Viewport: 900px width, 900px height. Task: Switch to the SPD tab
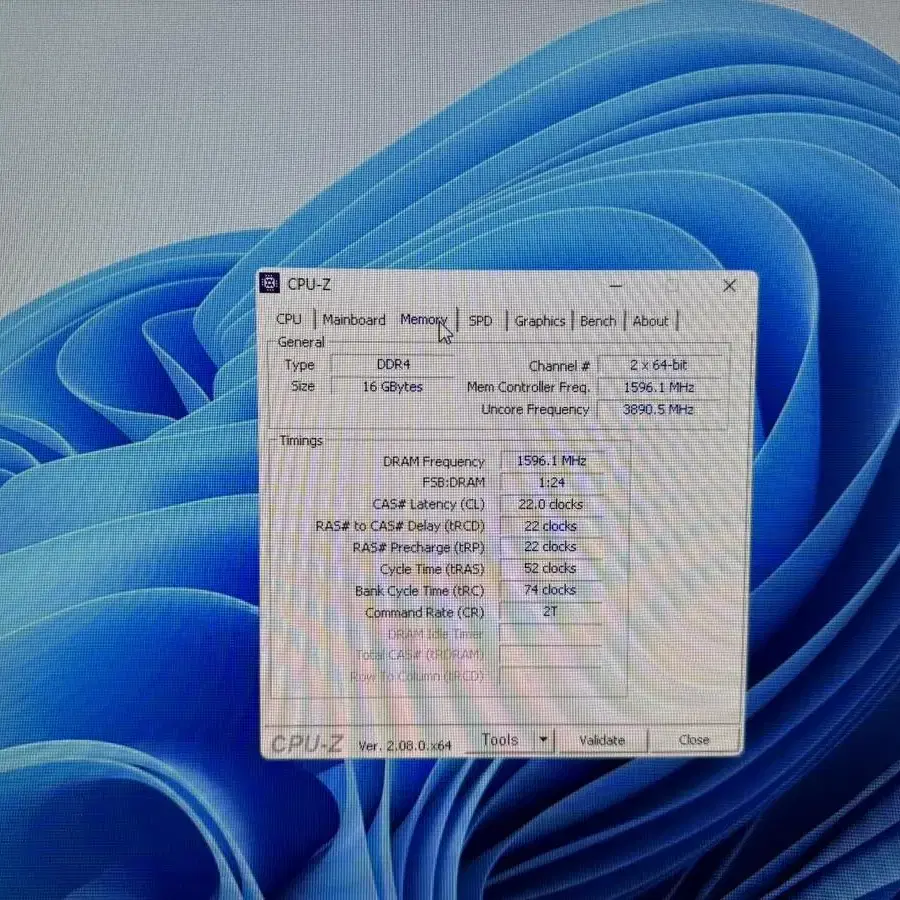[x=480, y=320]
